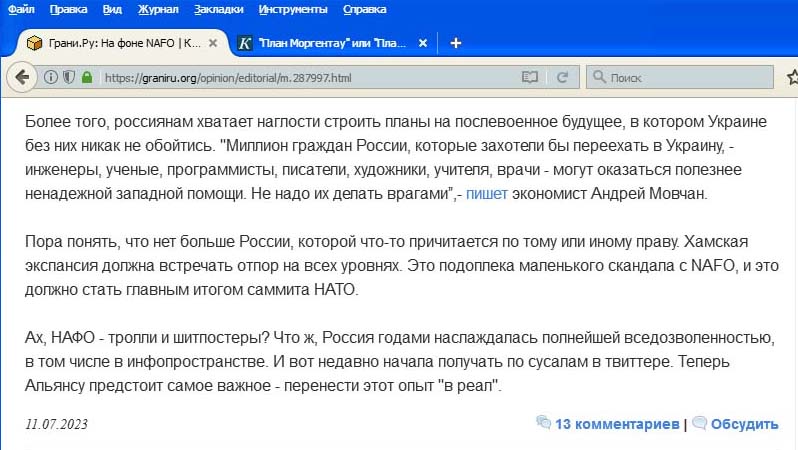The width and height of the screenshot is (798, 450).
Task: Click the K favicon on second tab
Action: click(x=245, y=43)
